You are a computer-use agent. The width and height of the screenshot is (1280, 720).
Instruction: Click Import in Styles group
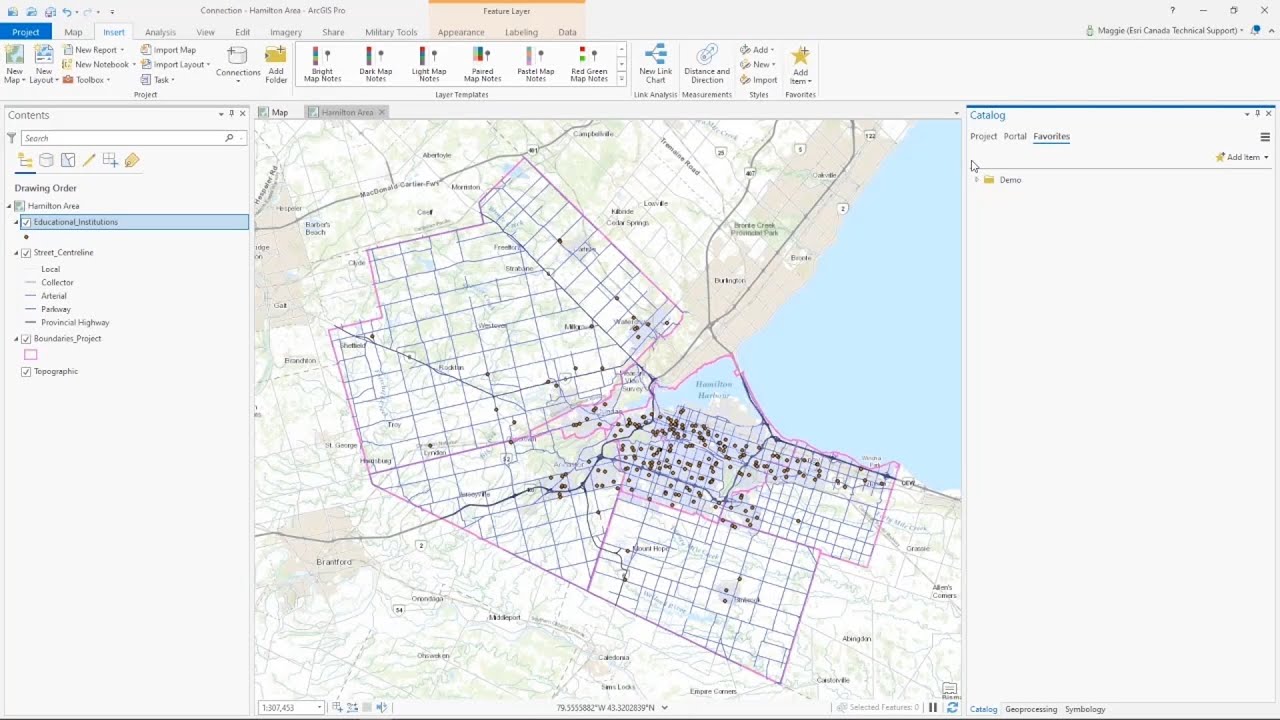(x=759, y=80)
